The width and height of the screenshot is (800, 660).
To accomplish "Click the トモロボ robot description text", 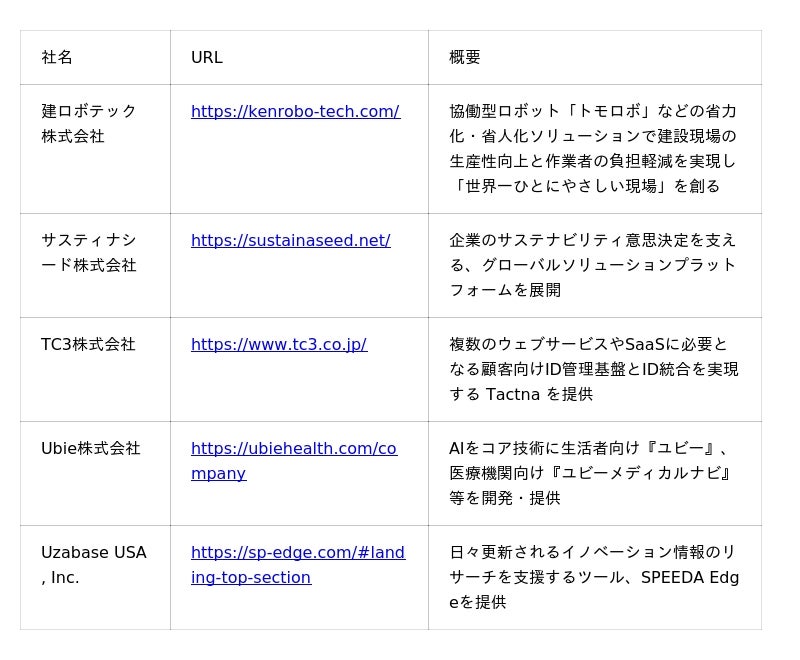I will [593, 111].
